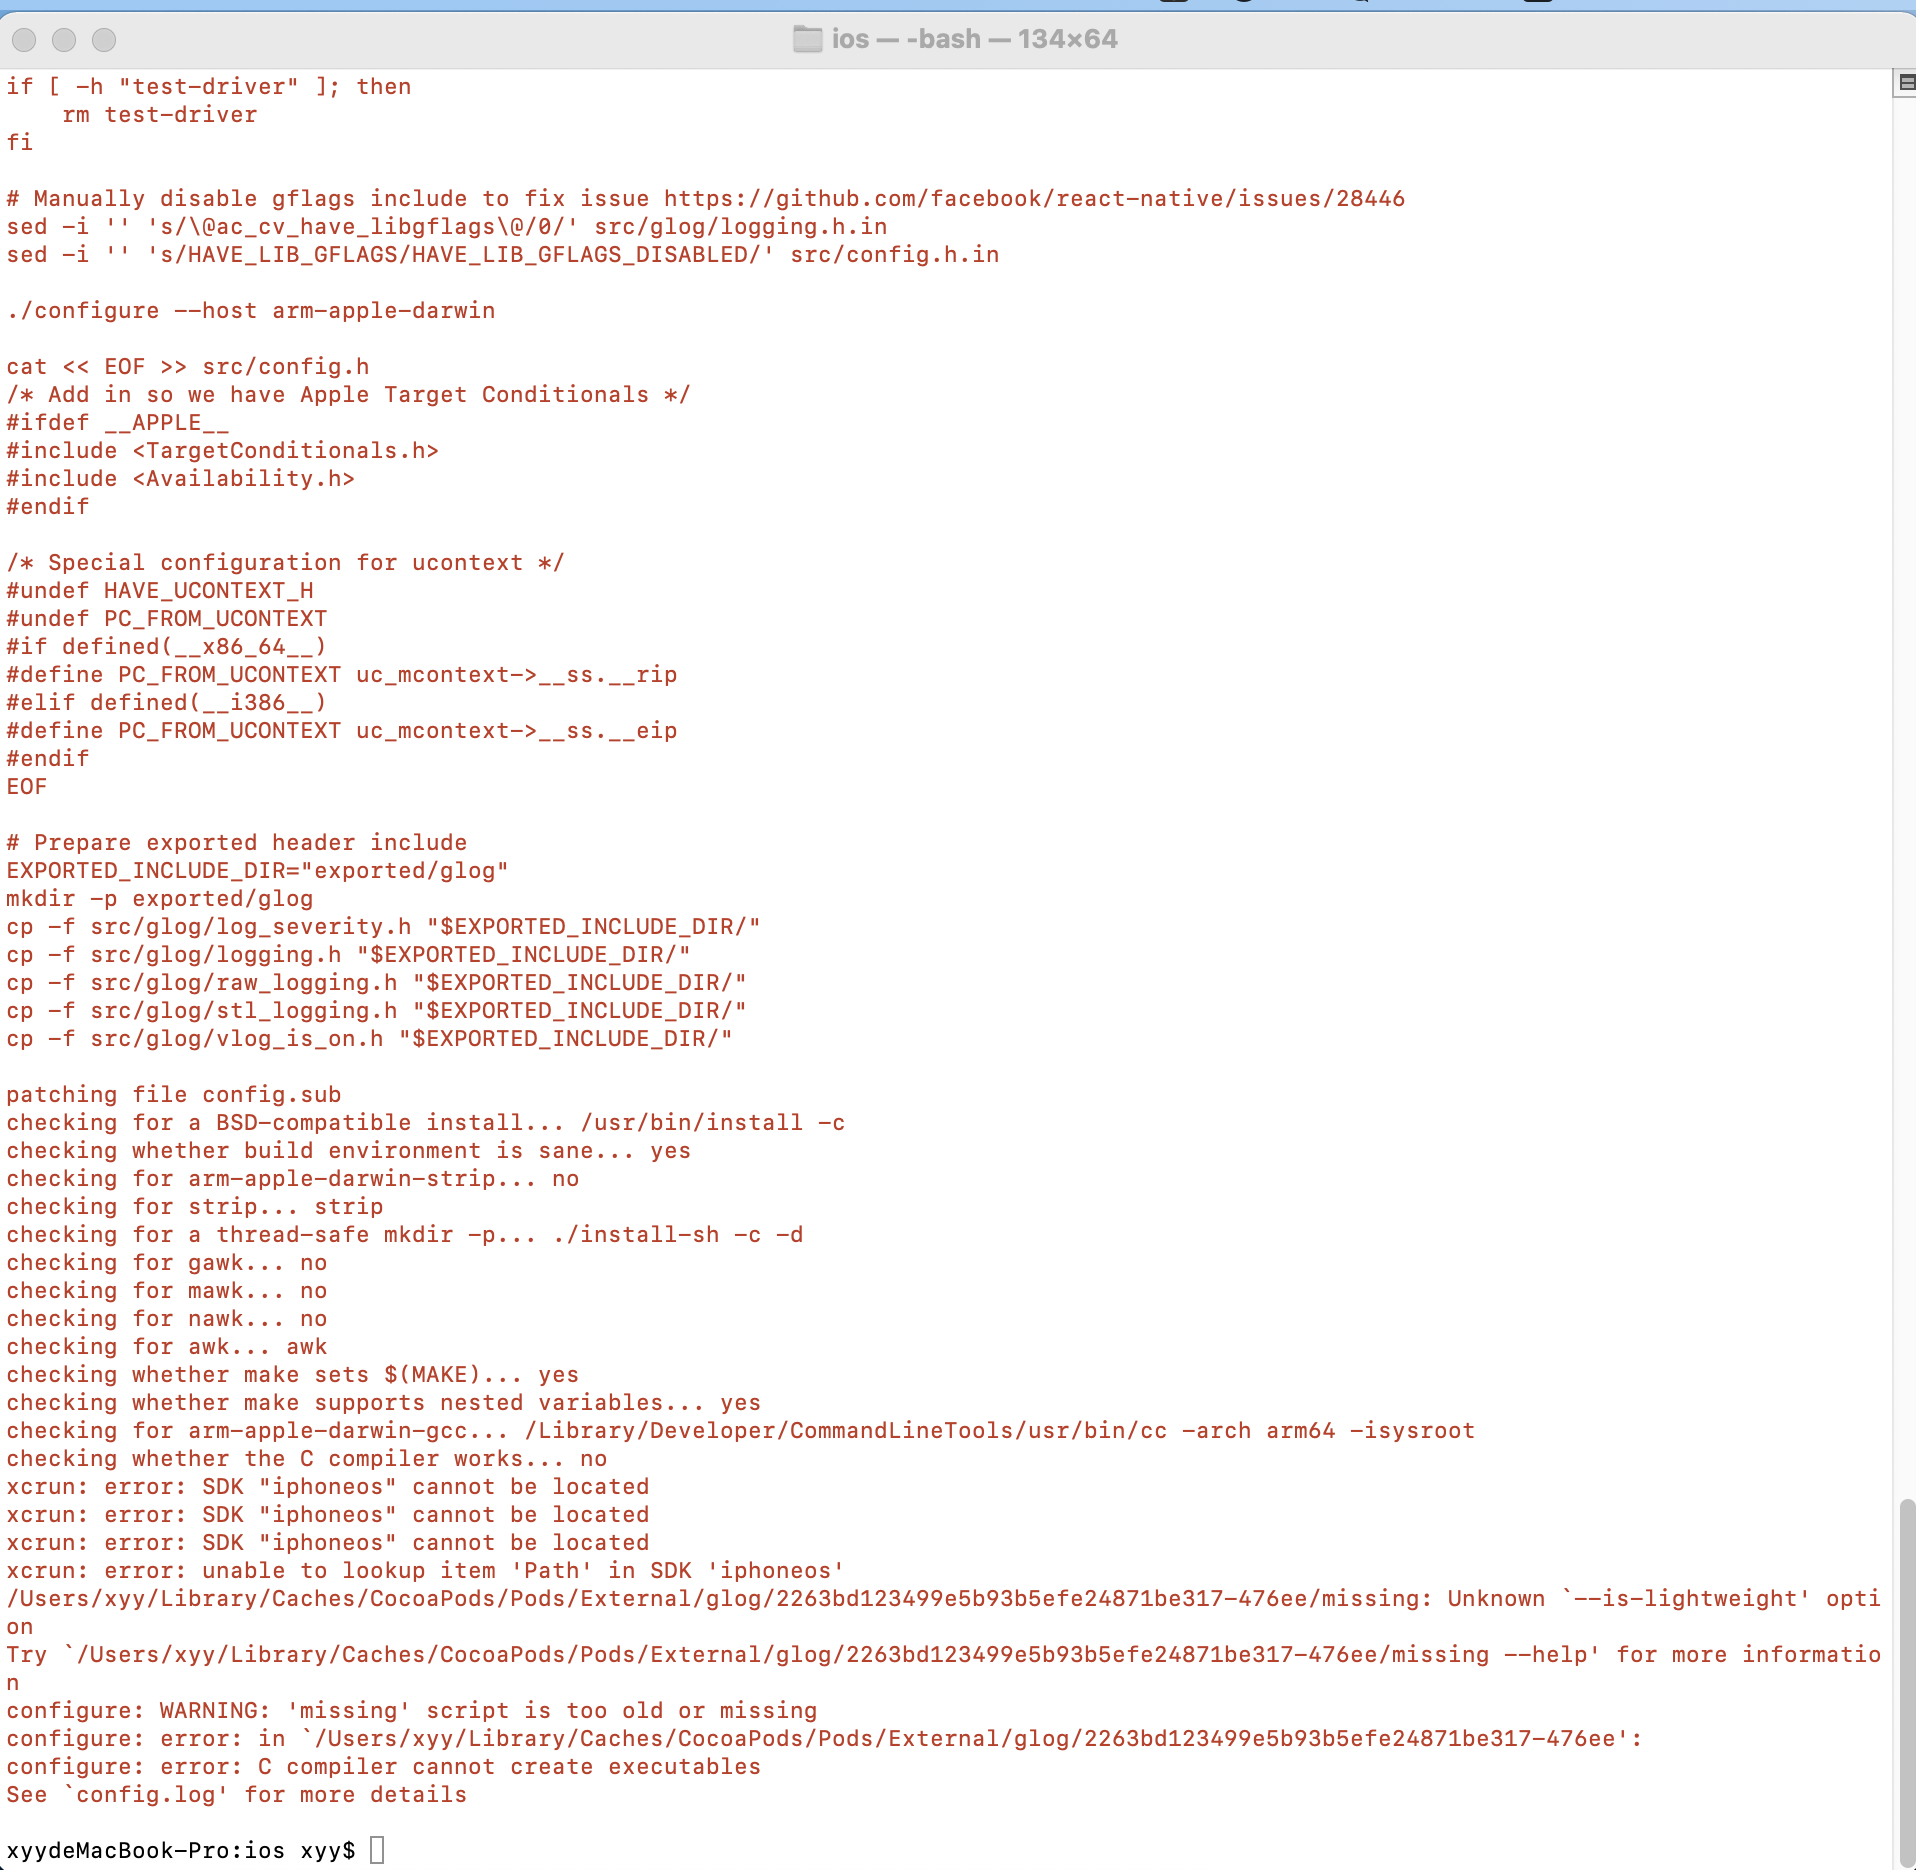Click the '#elif defined(__i386__)' line
Viewport: 1916px width, 1870px height.
[x=167, y=702]
